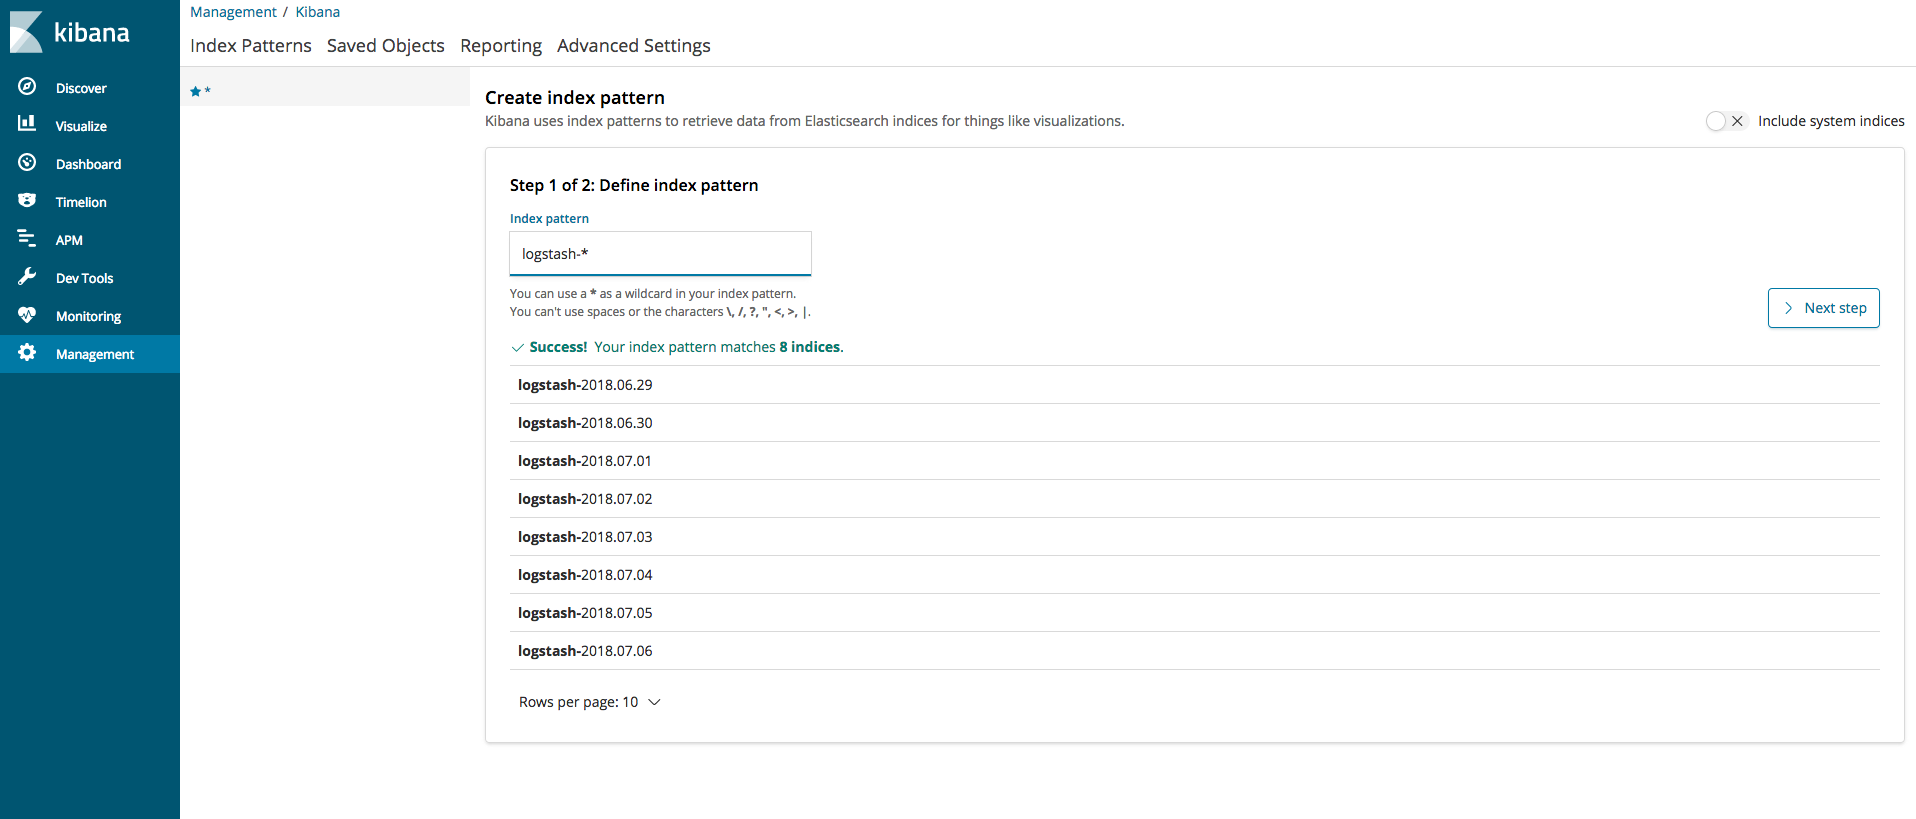Click Include system indices label
The image size is (1916, 819).
1831,121
